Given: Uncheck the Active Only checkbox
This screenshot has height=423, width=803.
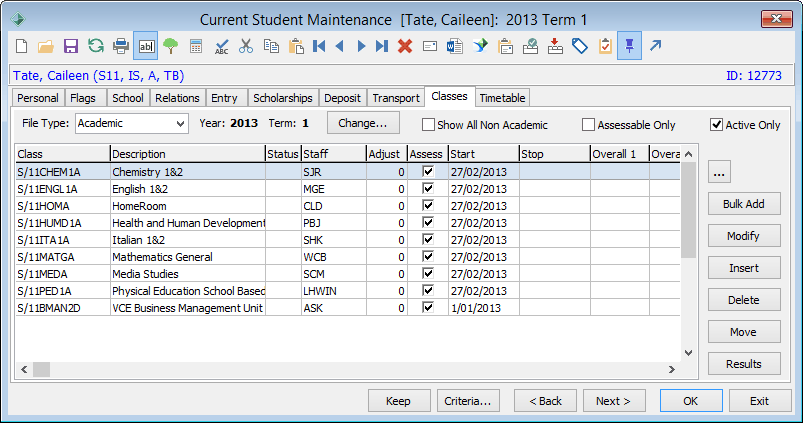Looking at the screenshot, I should click(x=716, y=124).
